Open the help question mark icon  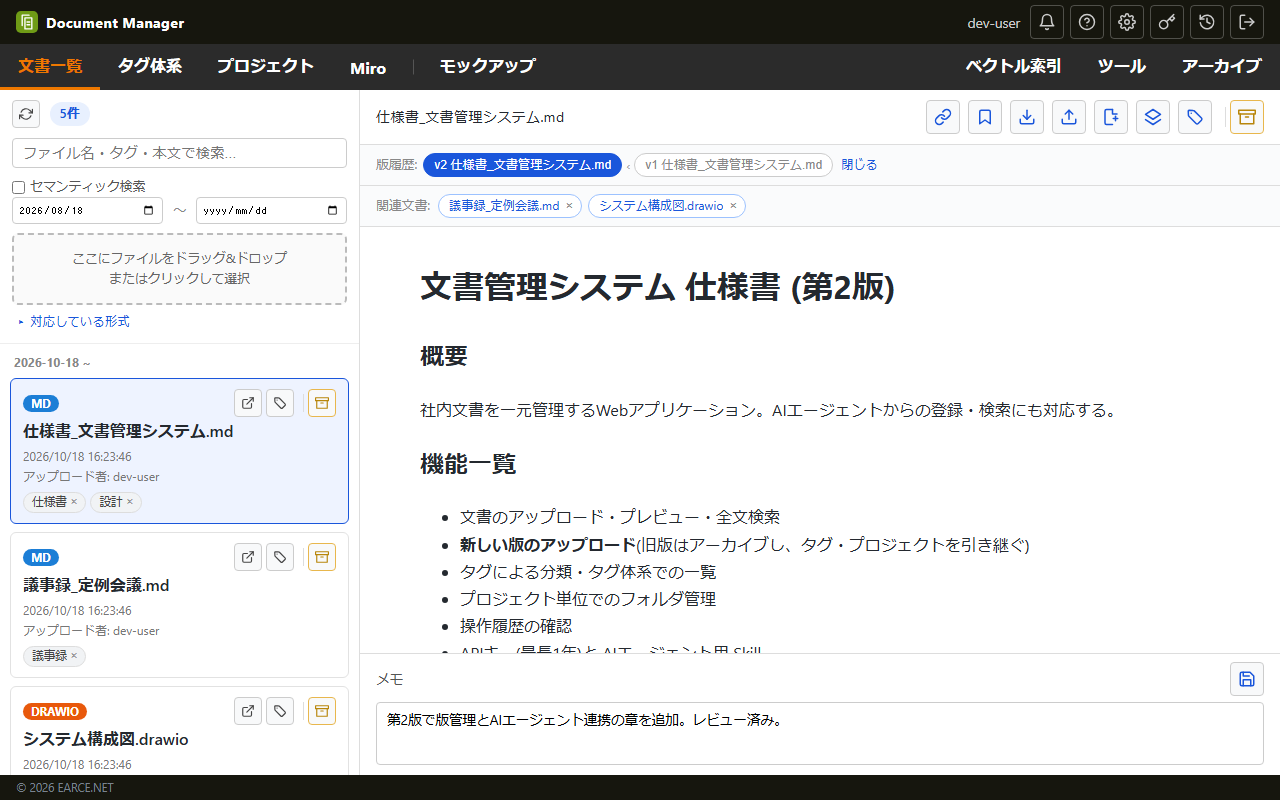[1087, 22]
